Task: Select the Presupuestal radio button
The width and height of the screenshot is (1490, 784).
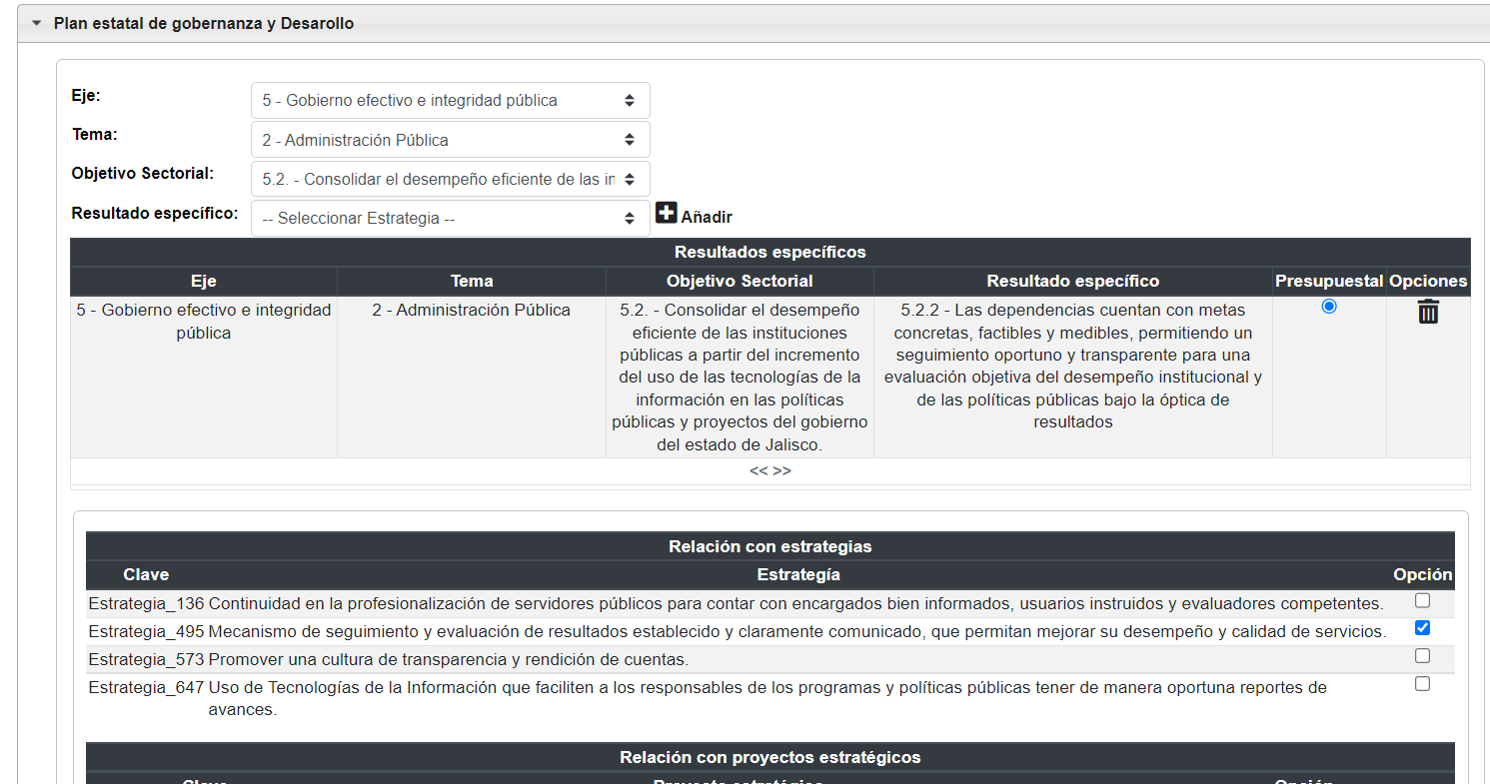Action: pyautogui.click(x=1328, y=307)
